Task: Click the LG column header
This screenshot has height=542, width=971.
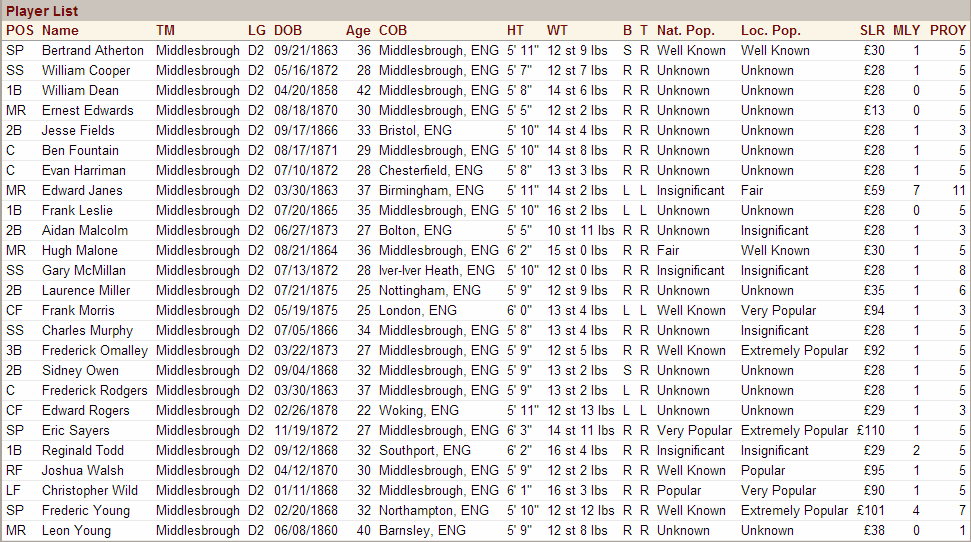Action: 256,30
